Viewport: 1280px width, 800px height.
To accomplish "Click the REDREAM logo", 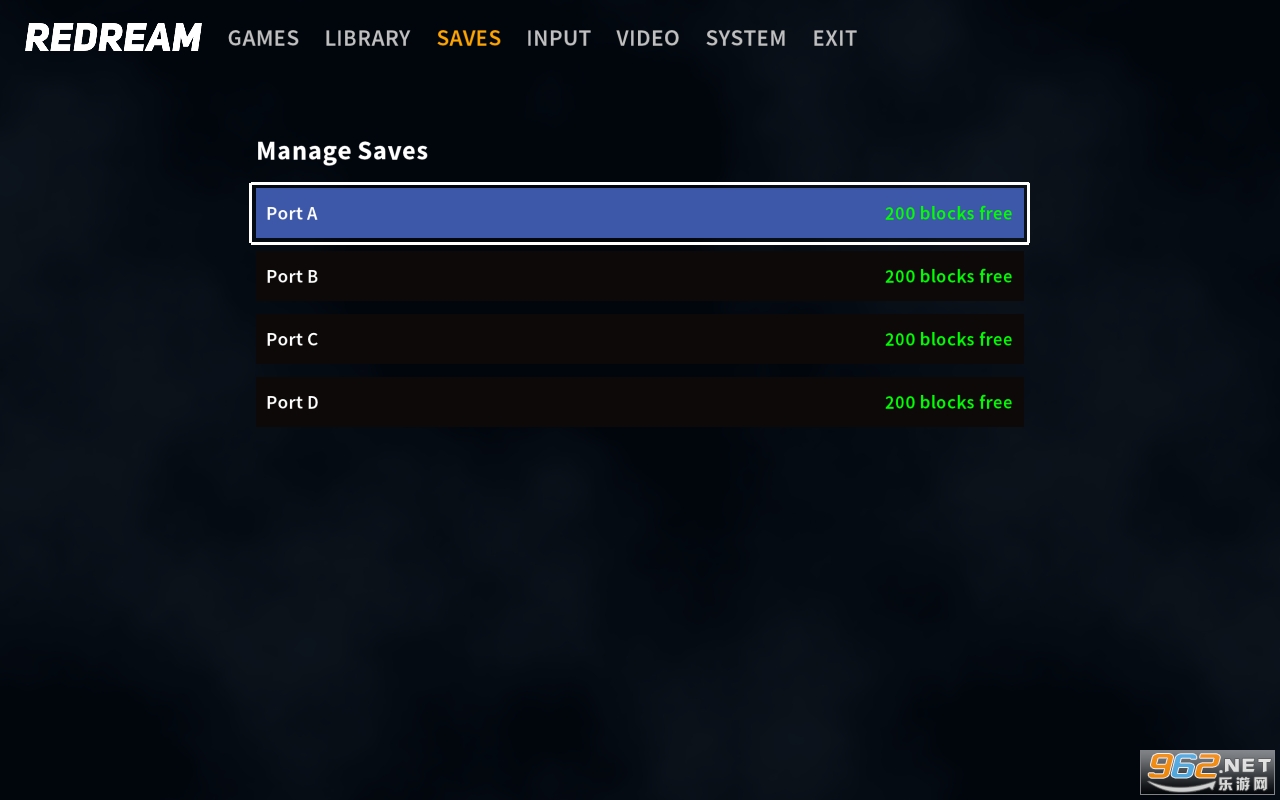I will [x=113, y=38].
